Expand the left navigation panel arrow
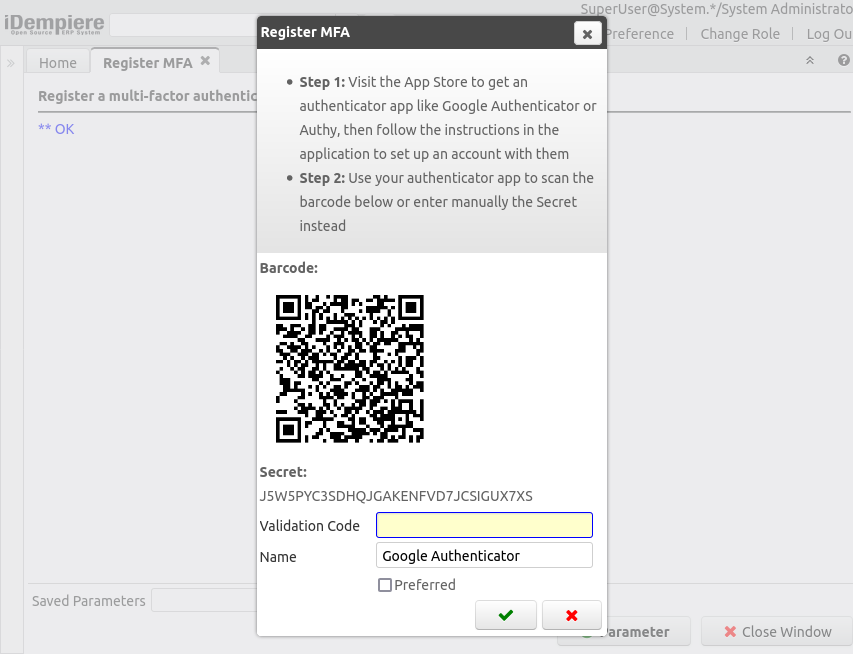 tap(10, 60)
